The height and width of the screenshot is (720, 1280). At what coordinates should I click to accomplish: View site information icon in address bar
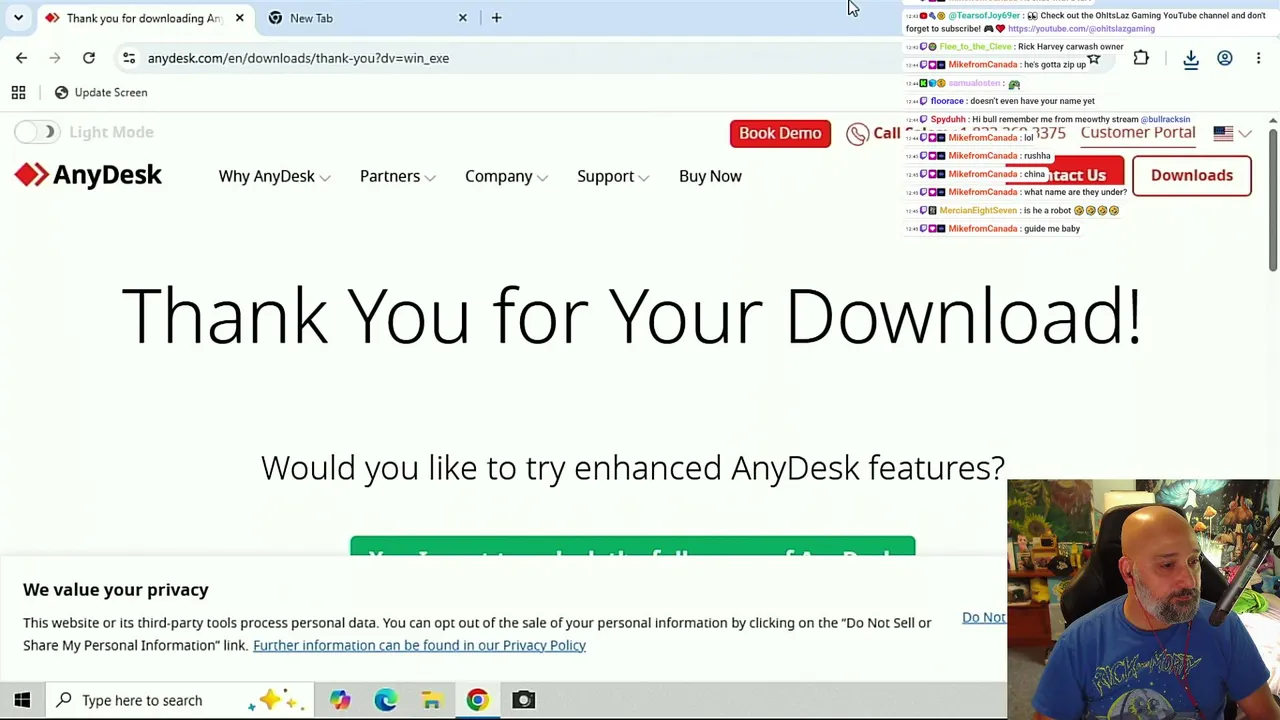[129, 58]
